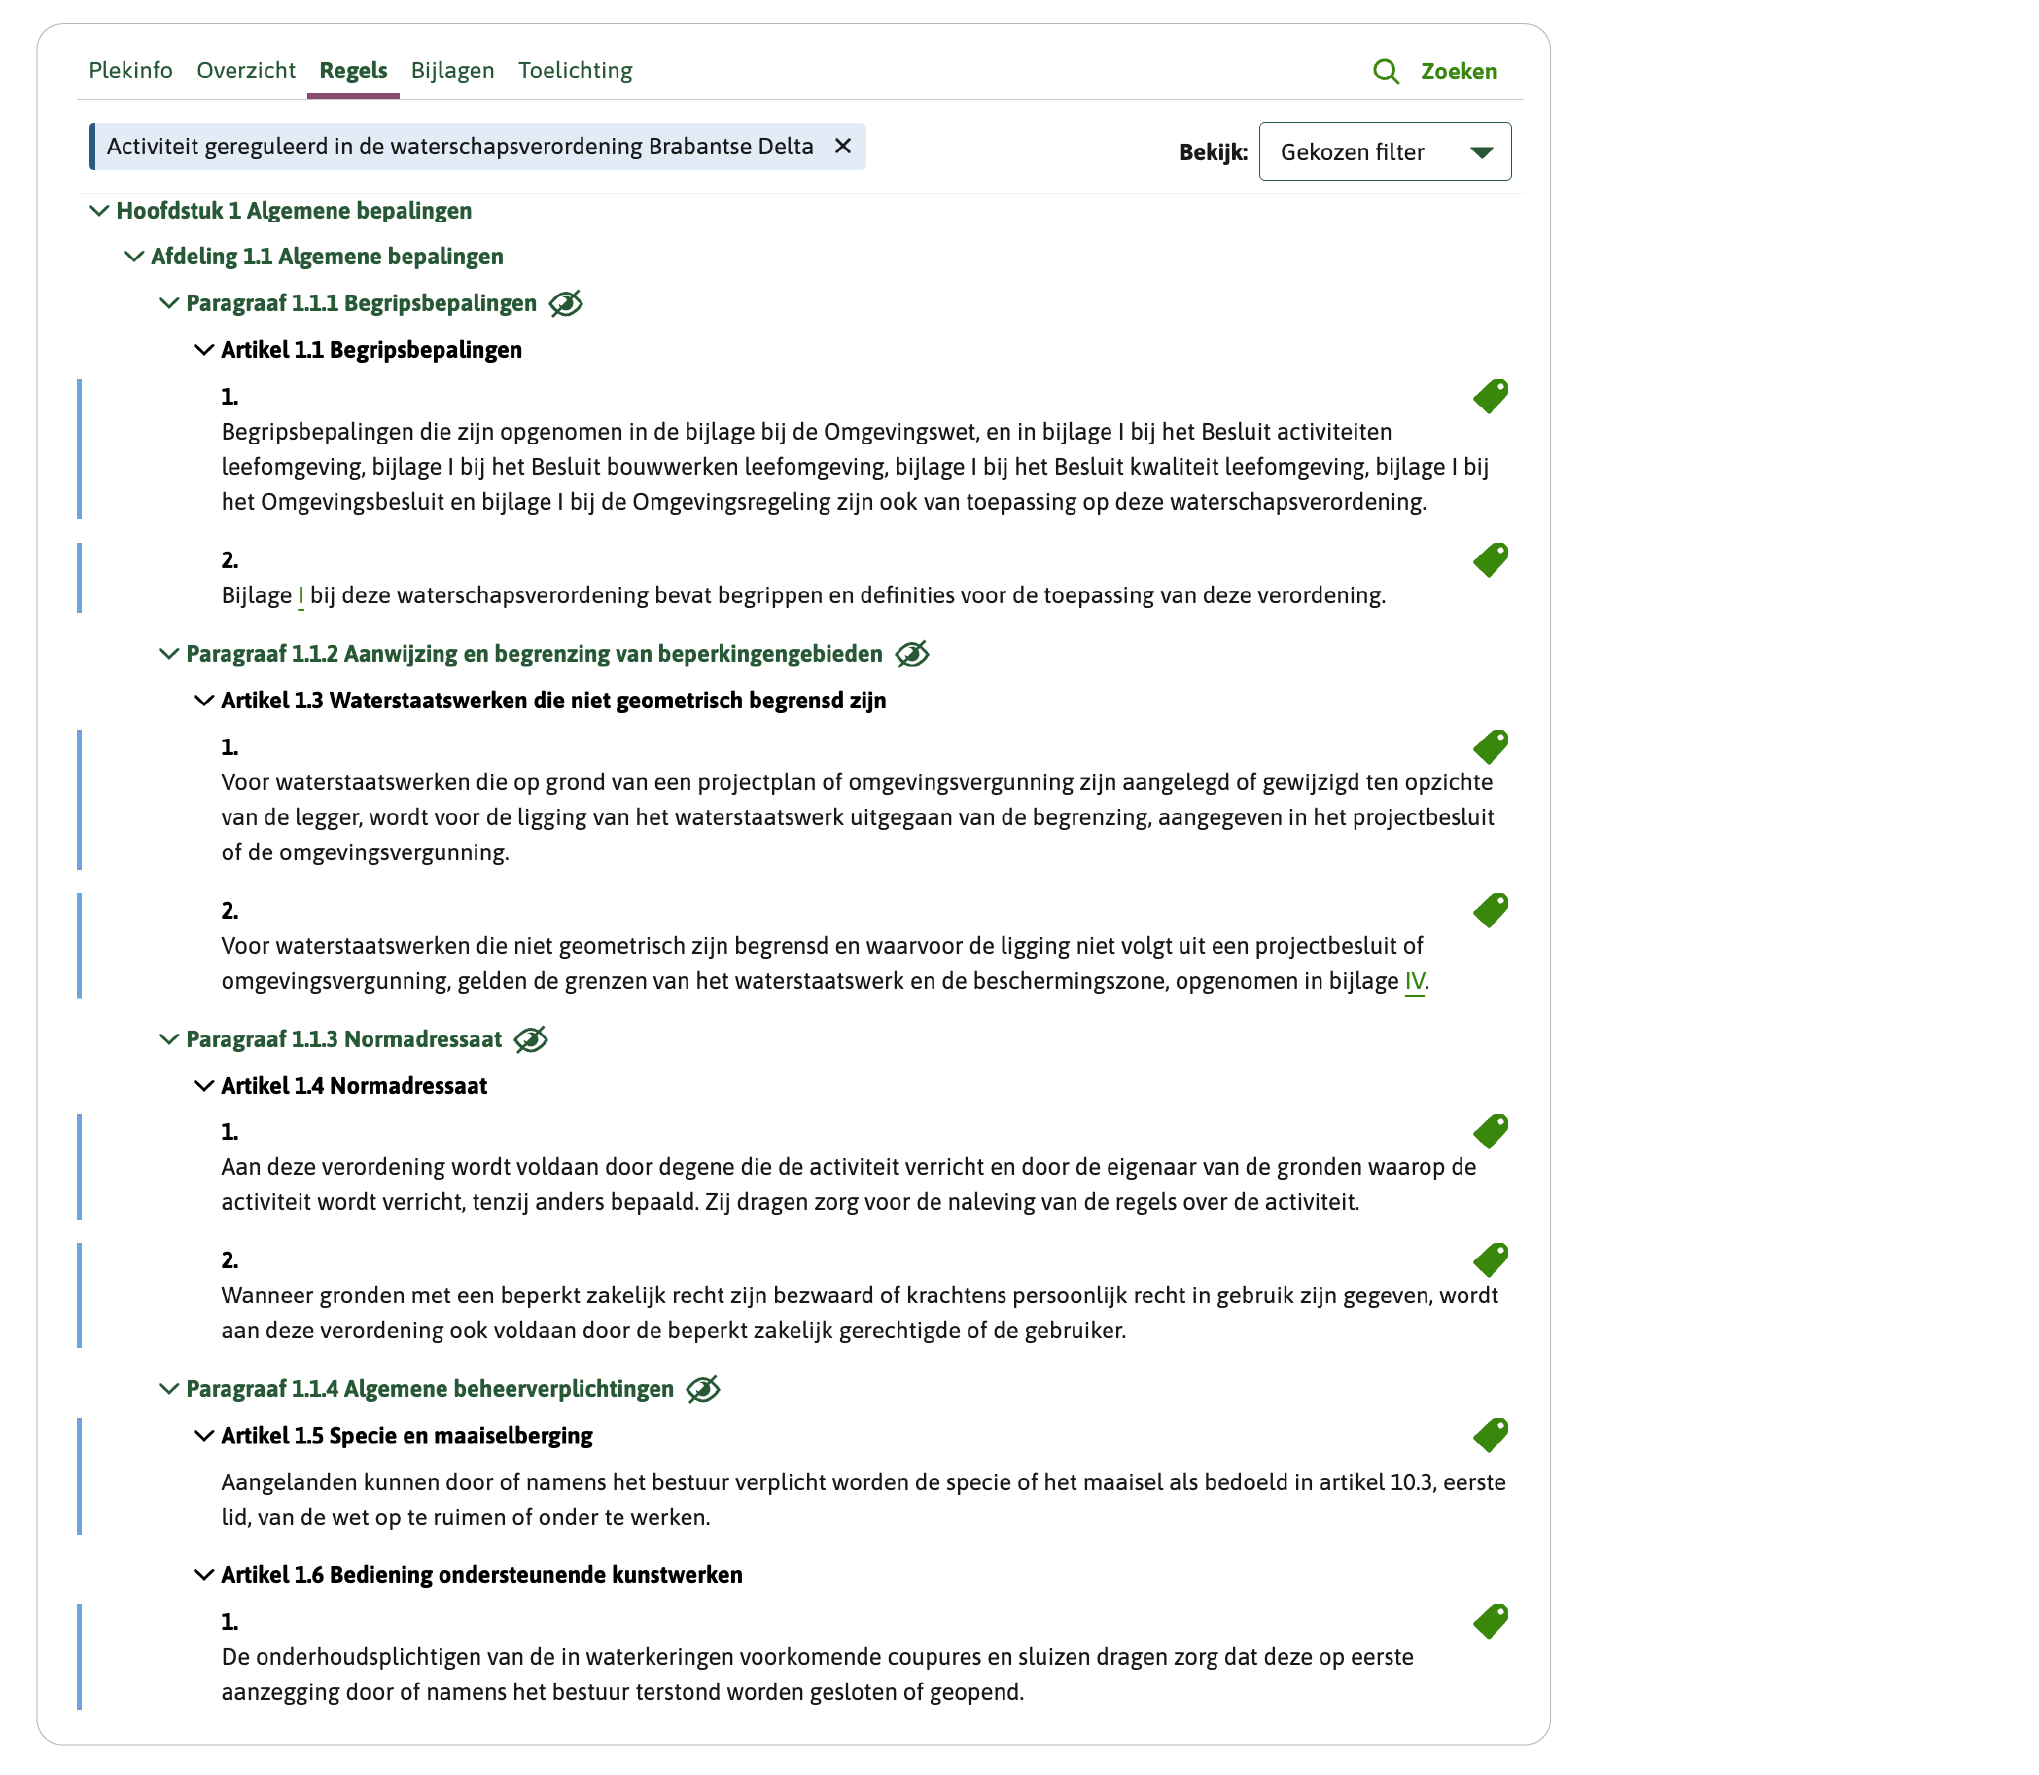Toggle eye icon for Paragraaf 1.1.4 Algemene beheerverplichtingen
This screenshot has height=1775, width=2039.
click(x=703, y=1389)
